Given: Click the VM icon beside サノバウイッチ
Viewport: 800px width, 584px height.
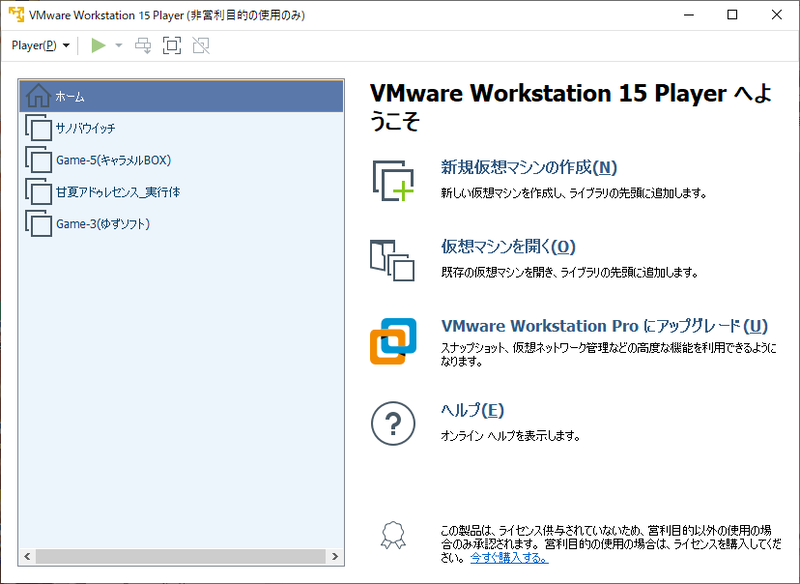Looking at the screenshot, I should 38,128.
